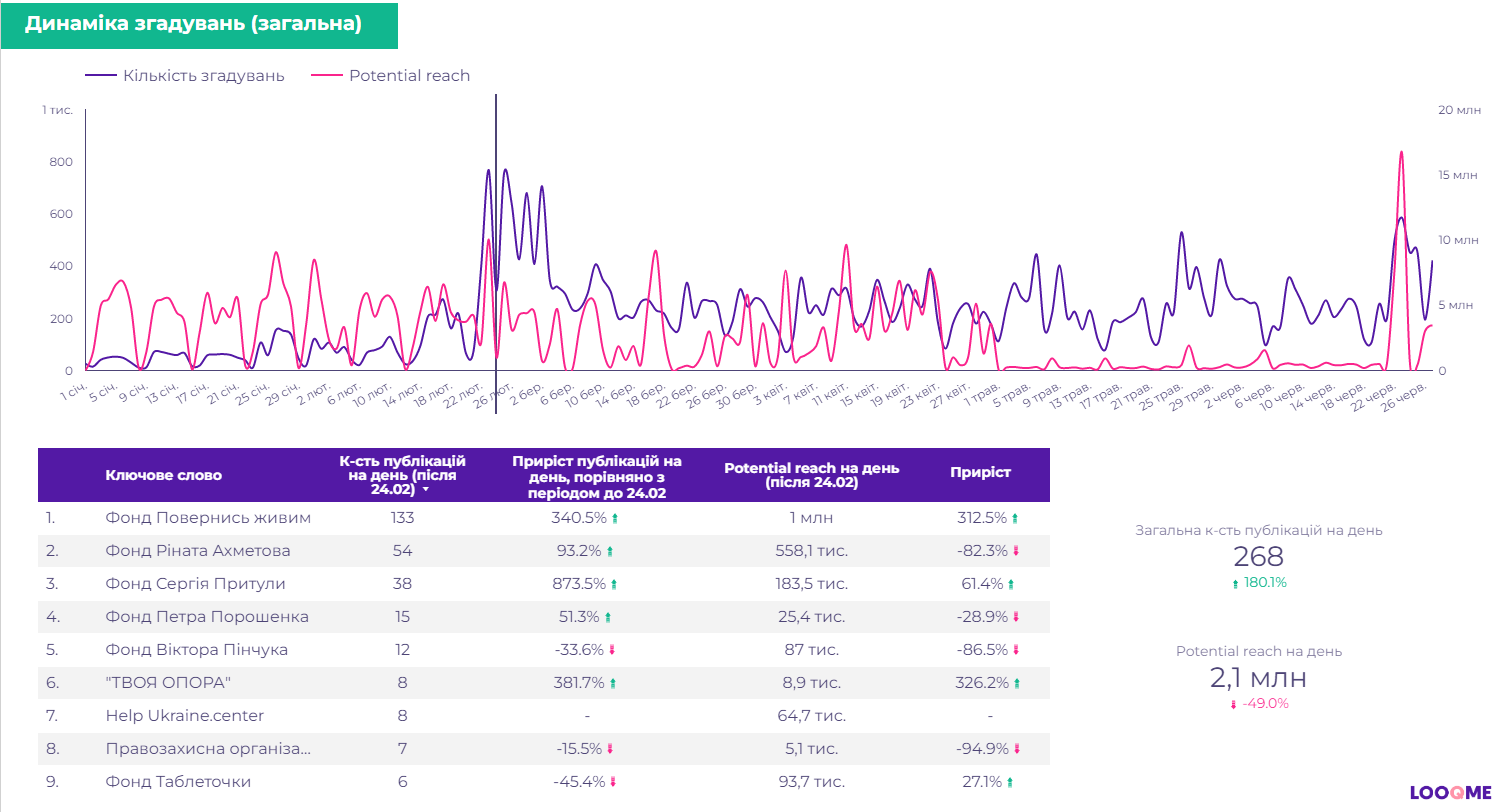Viewport: 1496px width, 812px height.
Task: Click the green up arrow beside 51.3%
Action: (x=607, y=617)
